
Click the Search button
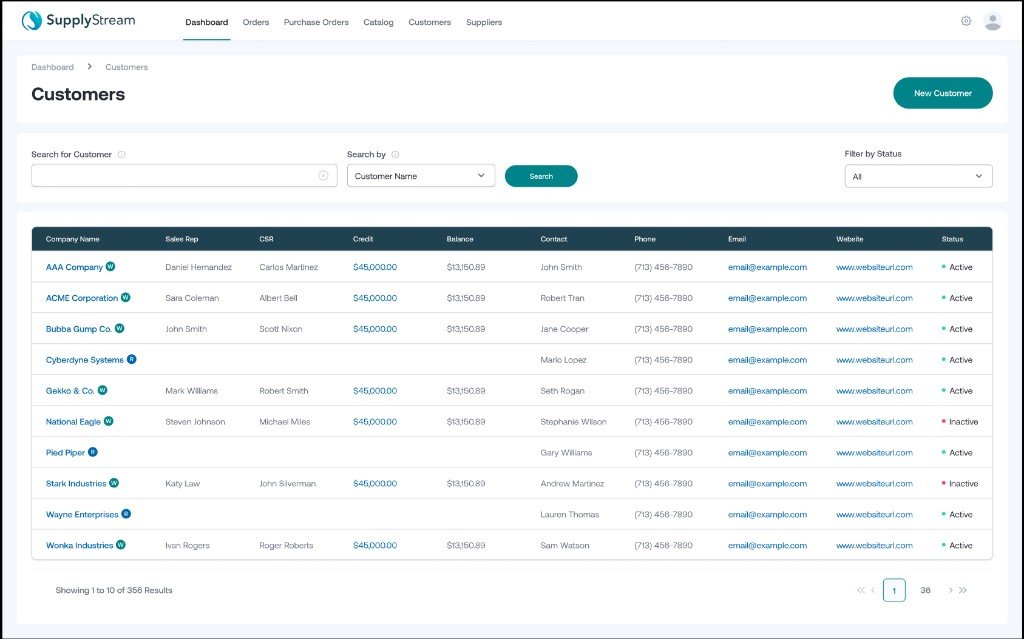pos(541,176)
